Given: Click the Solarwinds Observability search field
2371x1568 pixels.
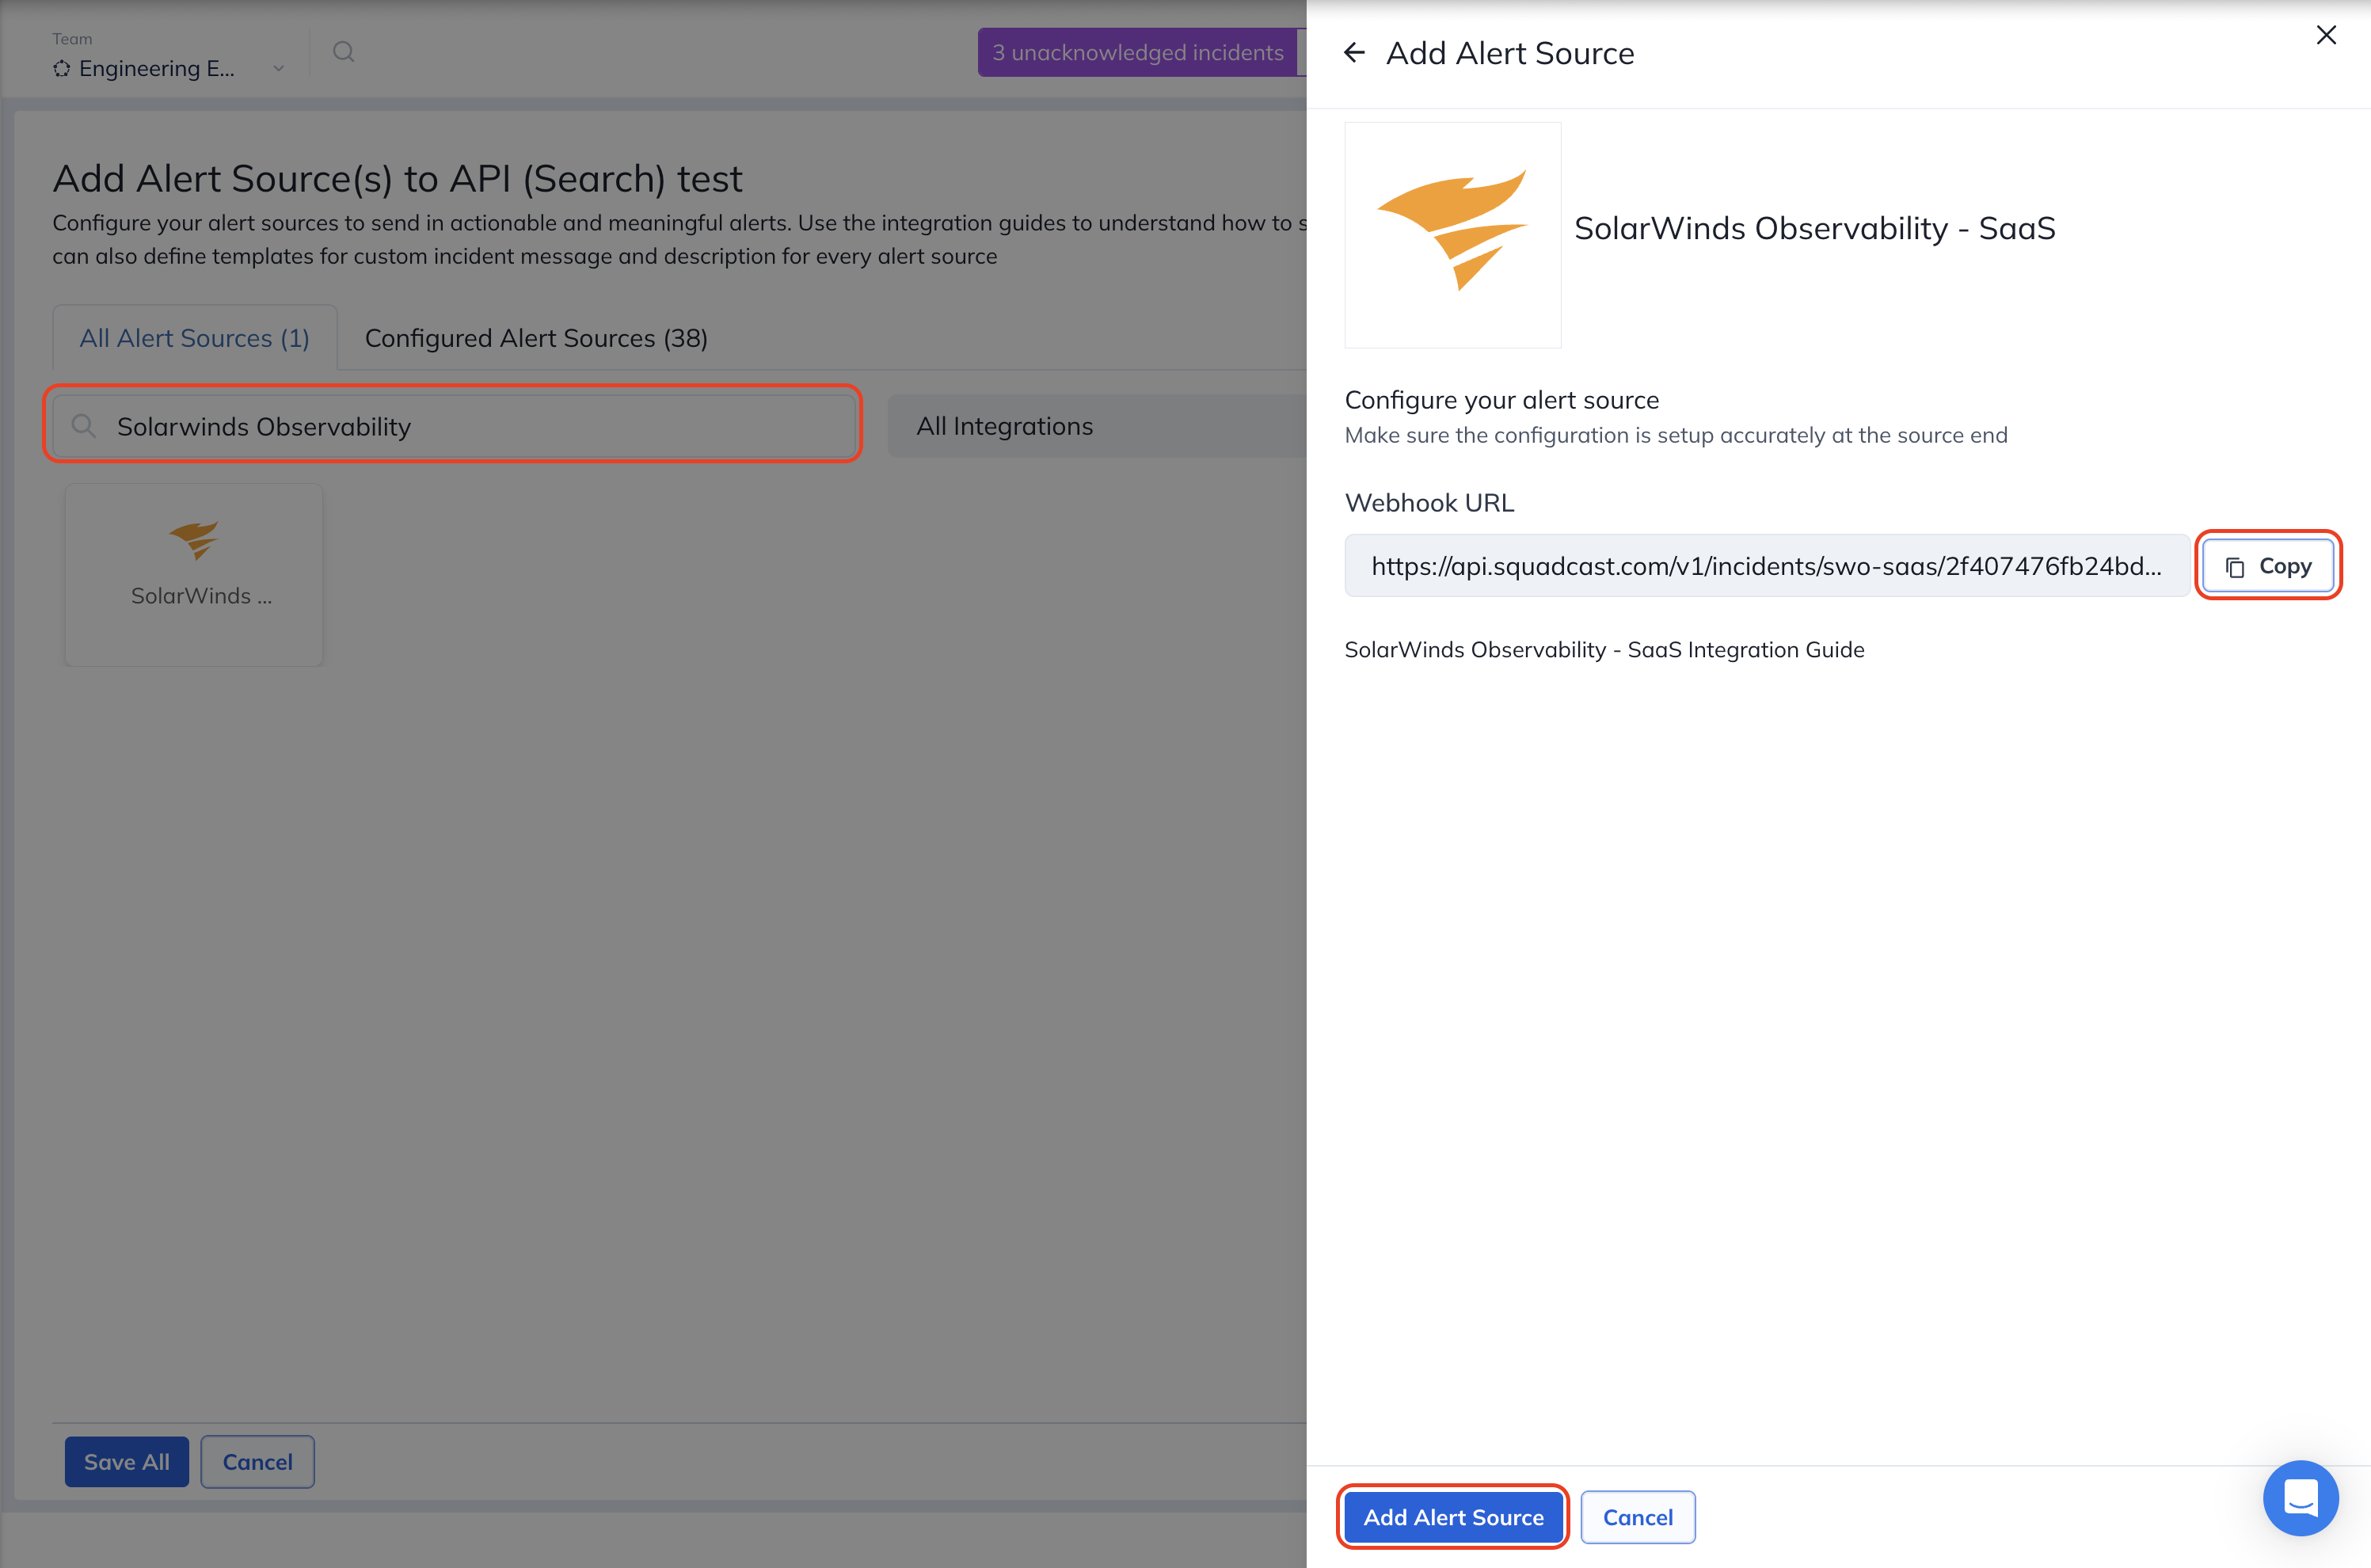Looking at the screenshot, I should click(470, 426).
